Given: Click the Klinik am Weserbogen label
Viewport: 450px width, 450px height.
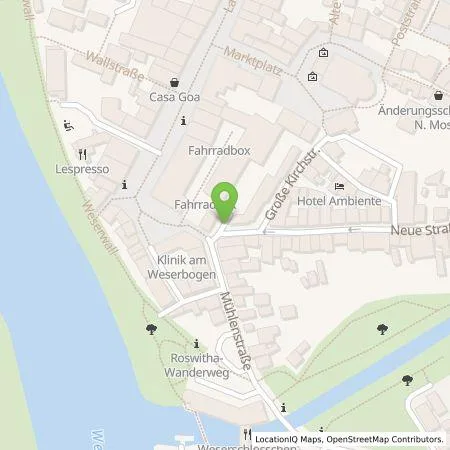Looking at the screenshot, I should 182,267.
